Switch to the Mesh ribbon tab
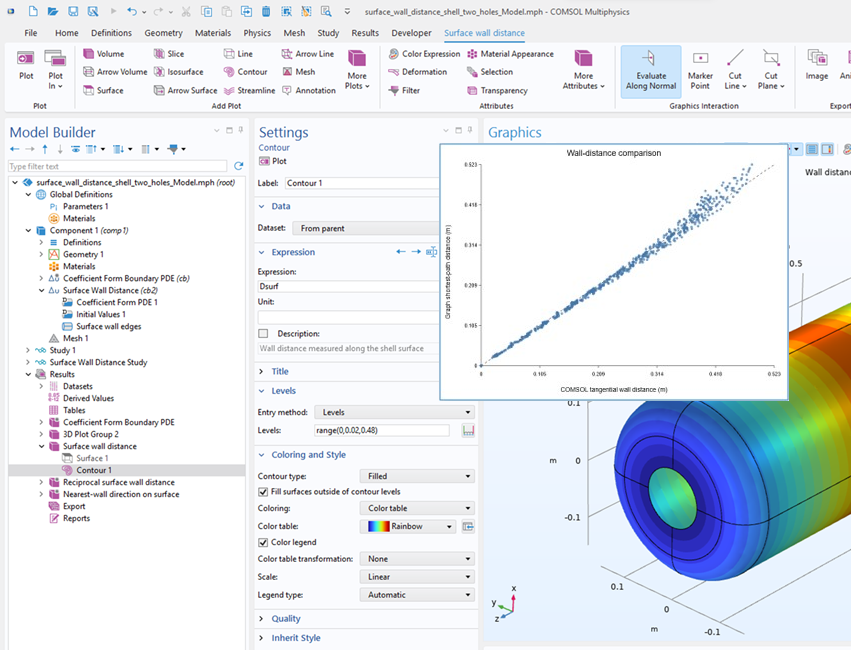851x650 pixels. [x=294, y=33]
